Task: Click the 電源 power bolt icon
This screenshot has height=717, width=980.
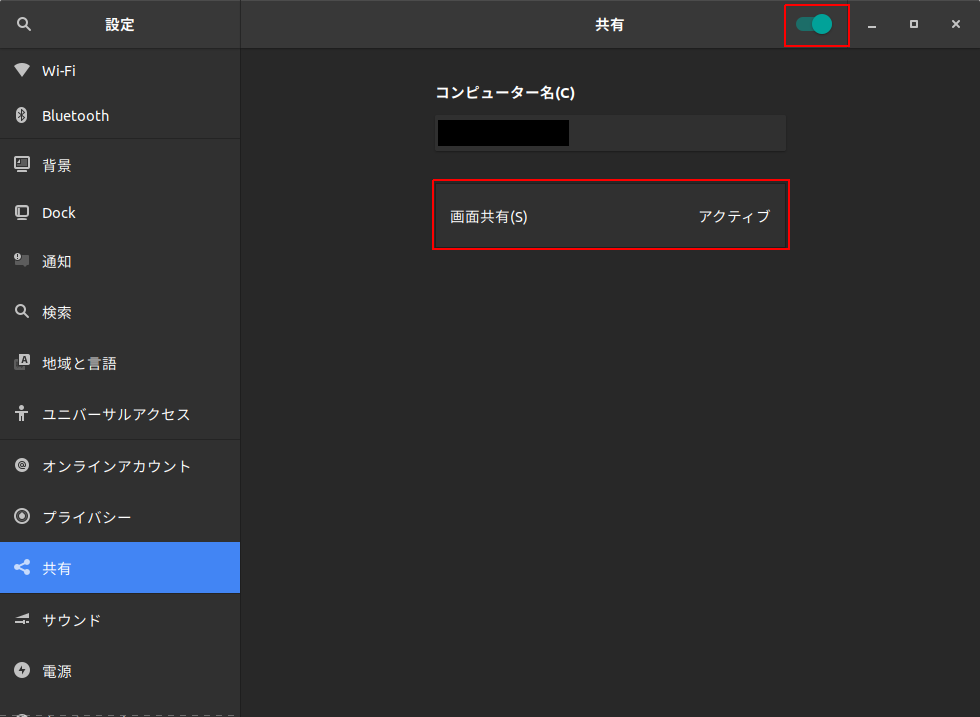Action: click(22, 670)
